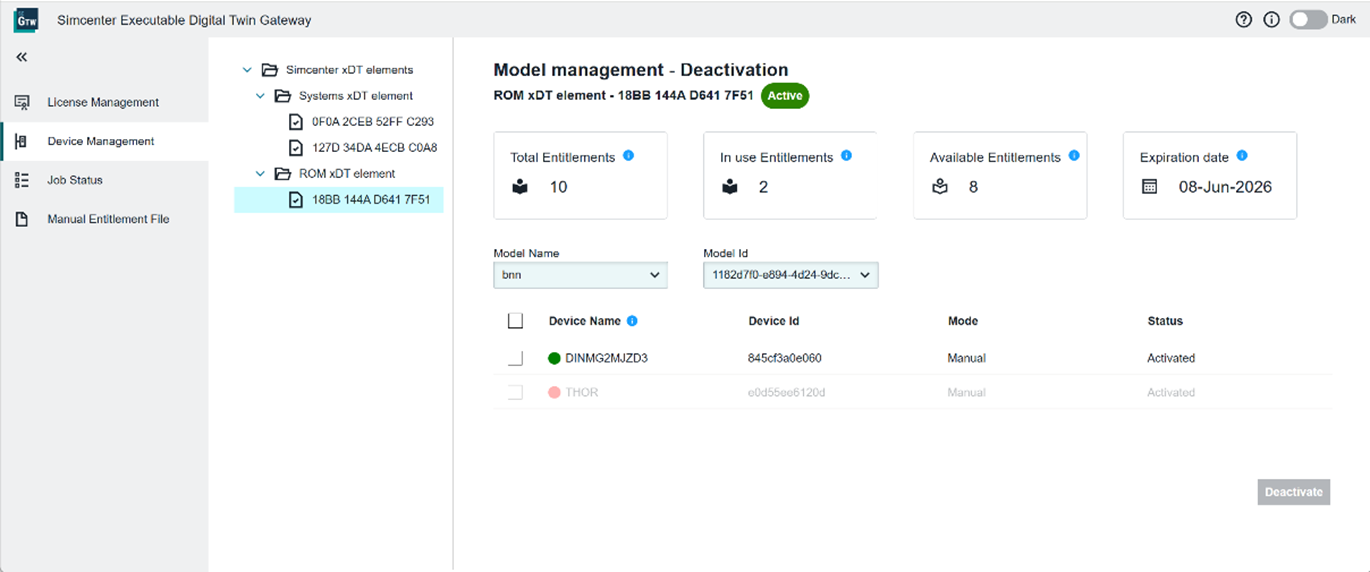Click the Mode column header
This screenshot has height=572, width=1370.
[963, 321]
